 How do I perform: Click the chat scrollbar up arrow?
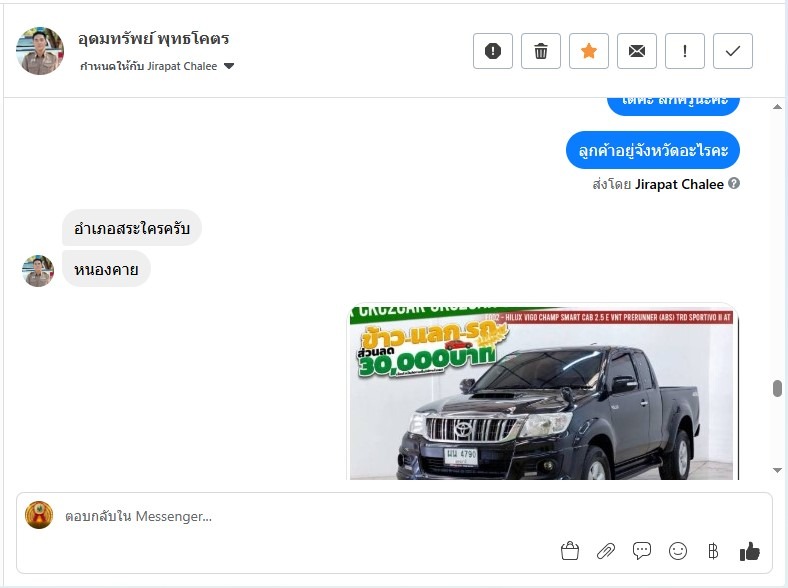coord(777,107)
